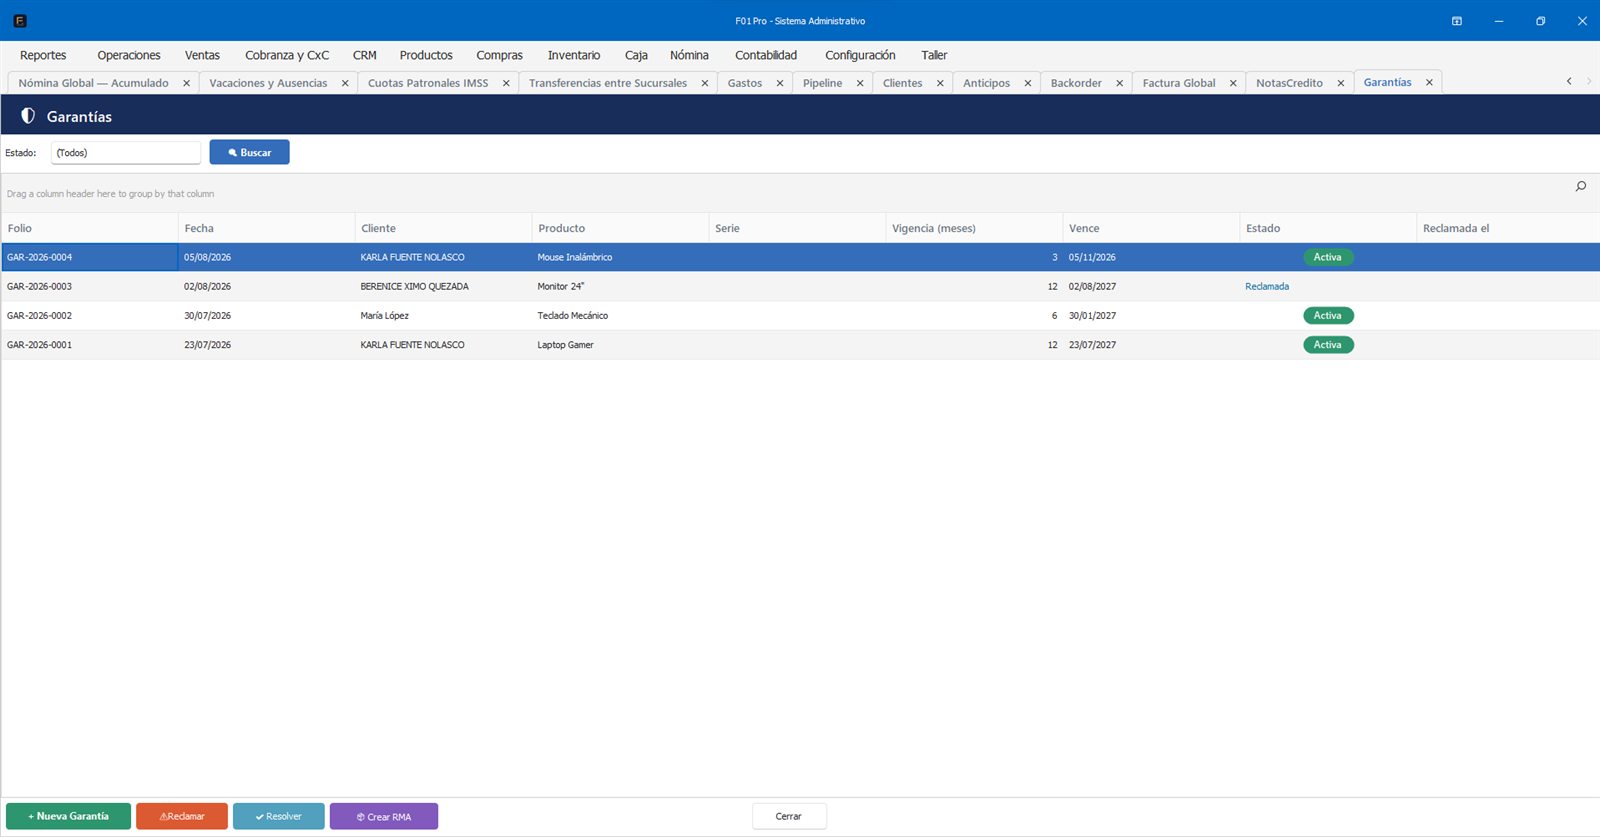Open the Taller menu

(934, 56)
